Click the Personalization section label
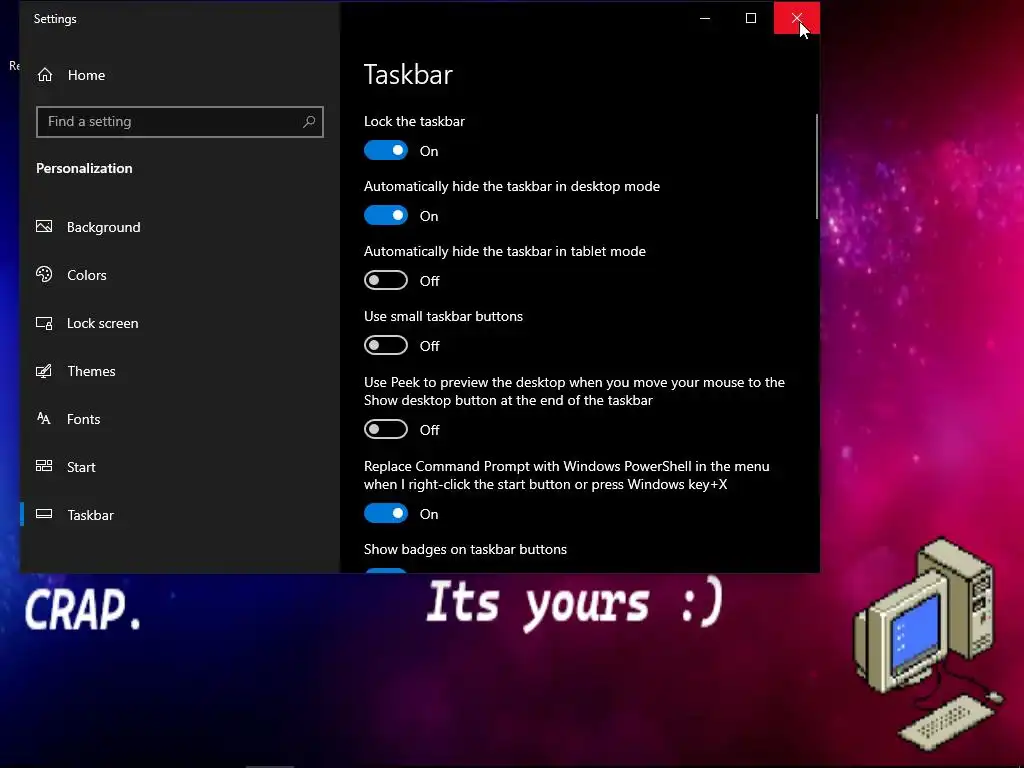The image size is (1024, 768). 84,168
